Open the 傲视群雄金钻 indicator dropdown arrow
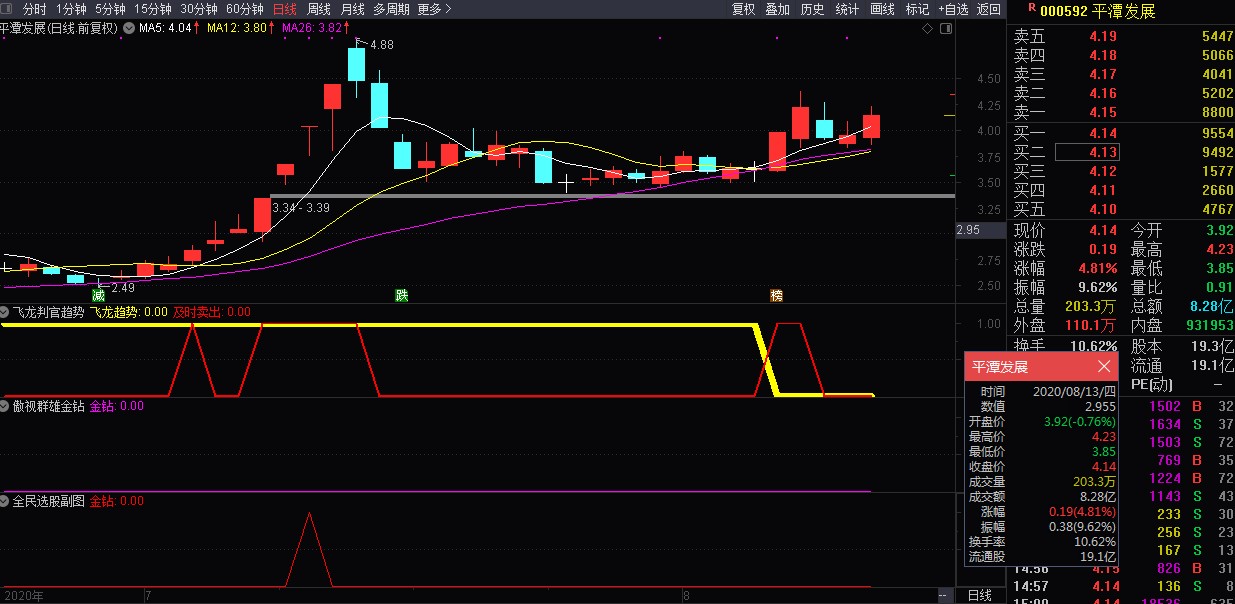 click(x=6, y=406)
